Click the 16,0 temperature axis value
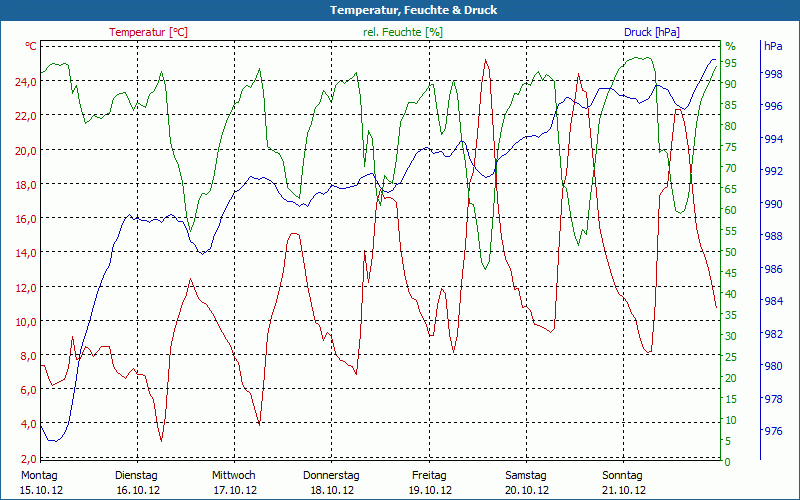 [27, 219]
